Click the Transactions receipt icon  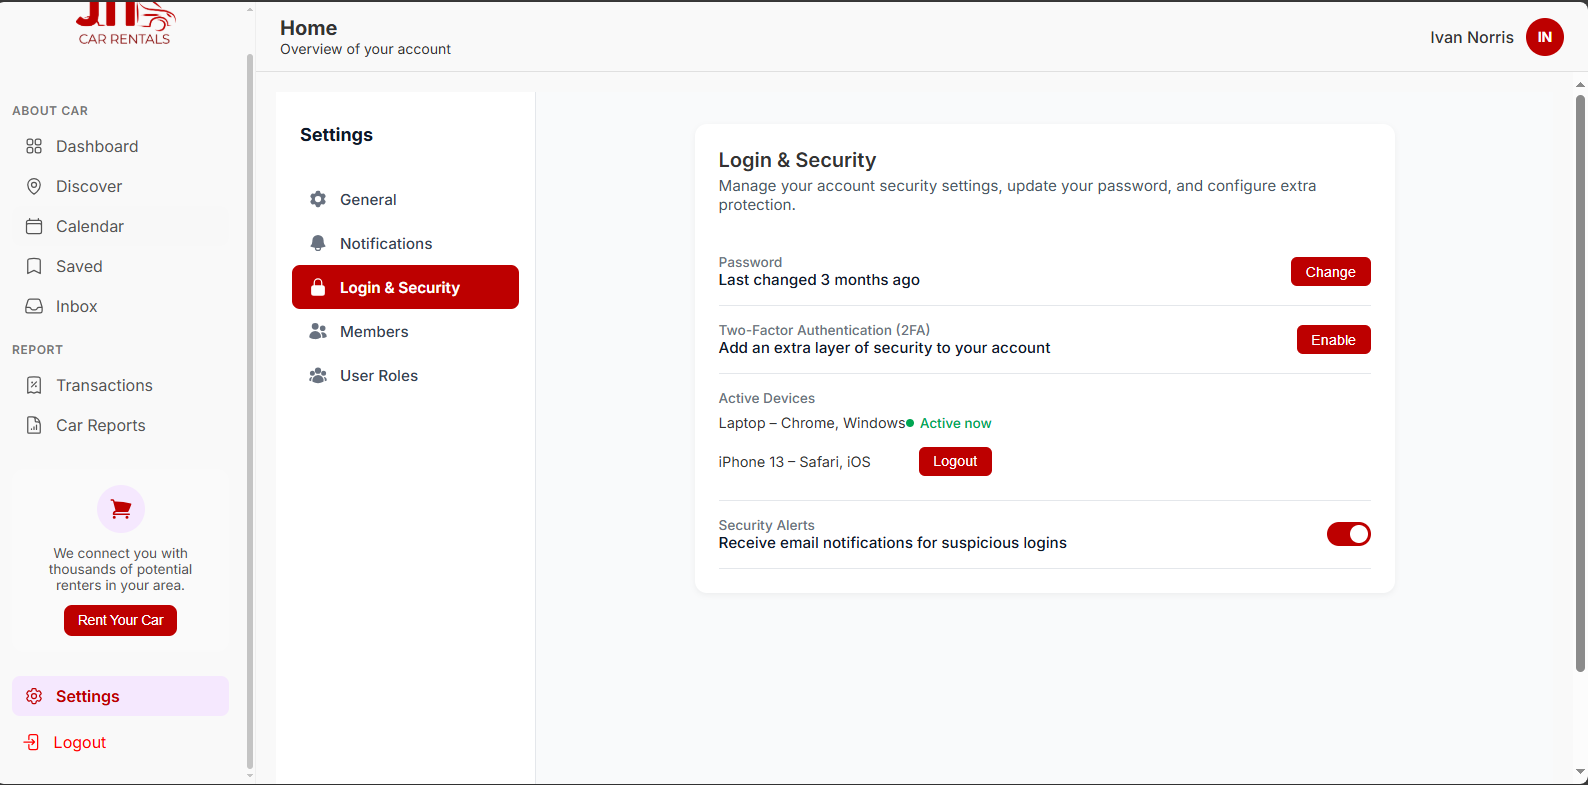pyautogui.click(x=34, y=385)
